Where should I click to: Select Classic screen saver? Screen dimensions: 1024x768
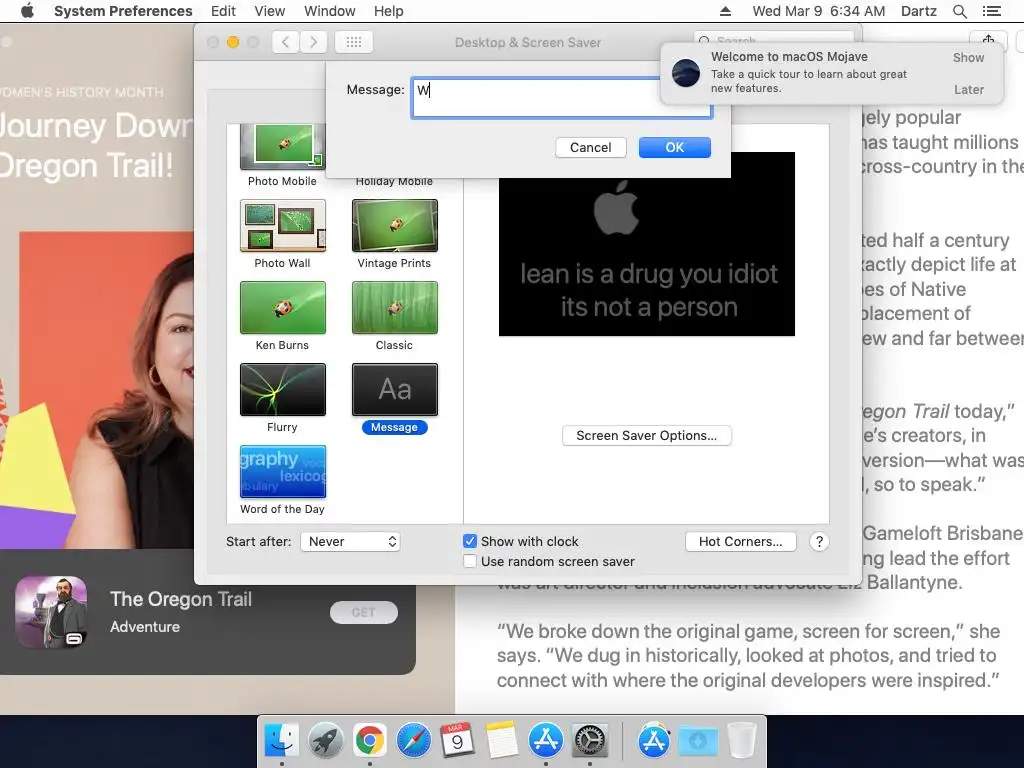(x=394, y=308)
